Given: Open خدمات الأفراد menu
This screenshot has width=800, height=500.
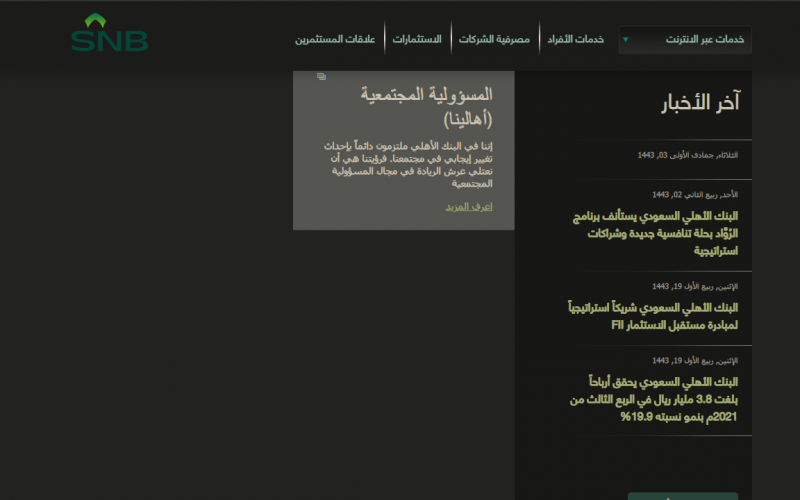Looking at the screenshot, I should (x=576, y=39).
